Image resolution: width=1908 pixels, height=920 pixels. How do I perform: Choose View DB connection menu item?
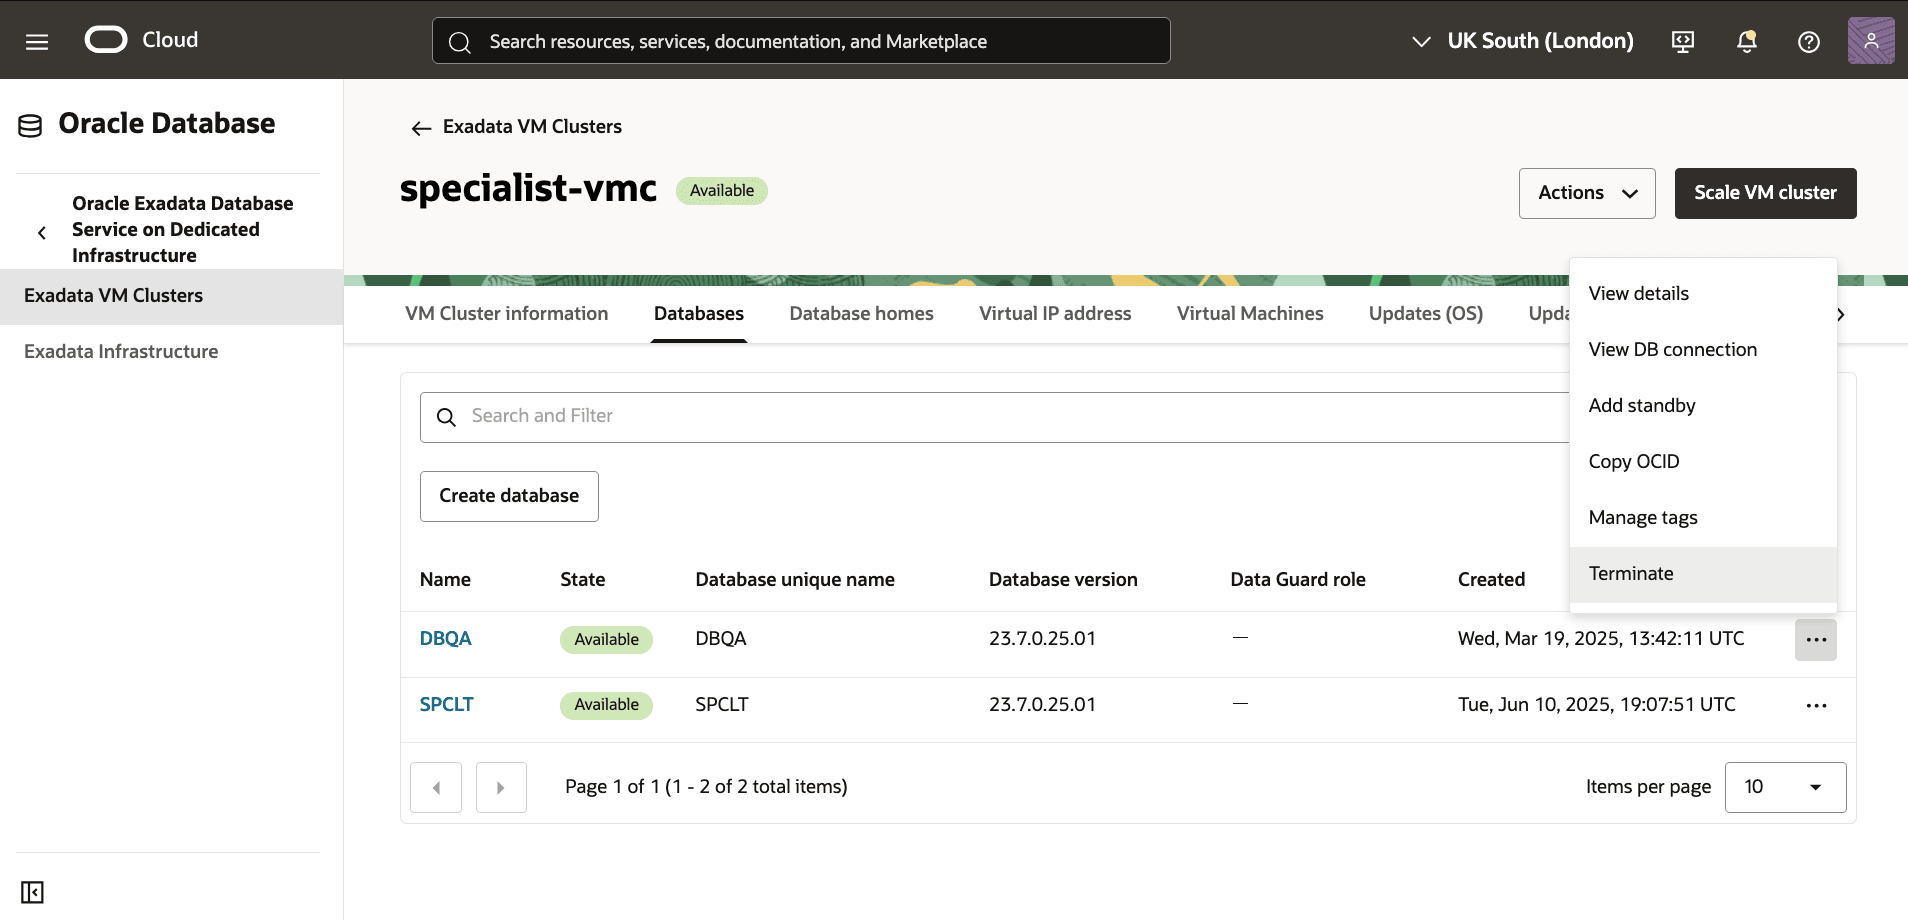pos(1703,350)
